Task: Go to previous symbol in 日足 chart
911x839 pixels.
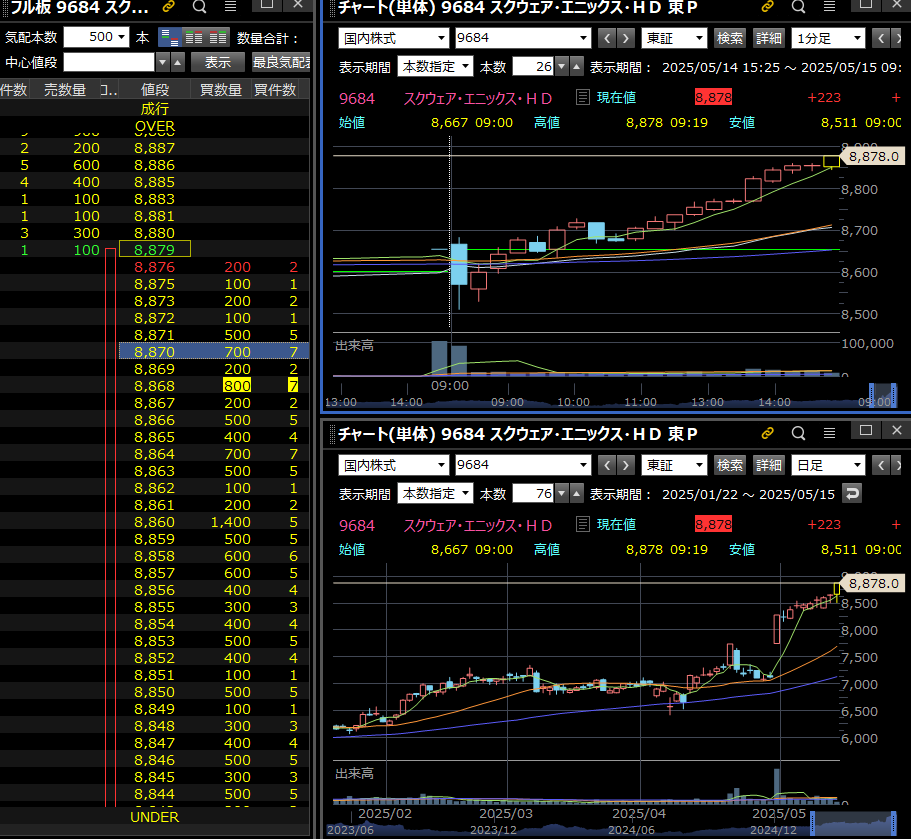Action: 607,465
